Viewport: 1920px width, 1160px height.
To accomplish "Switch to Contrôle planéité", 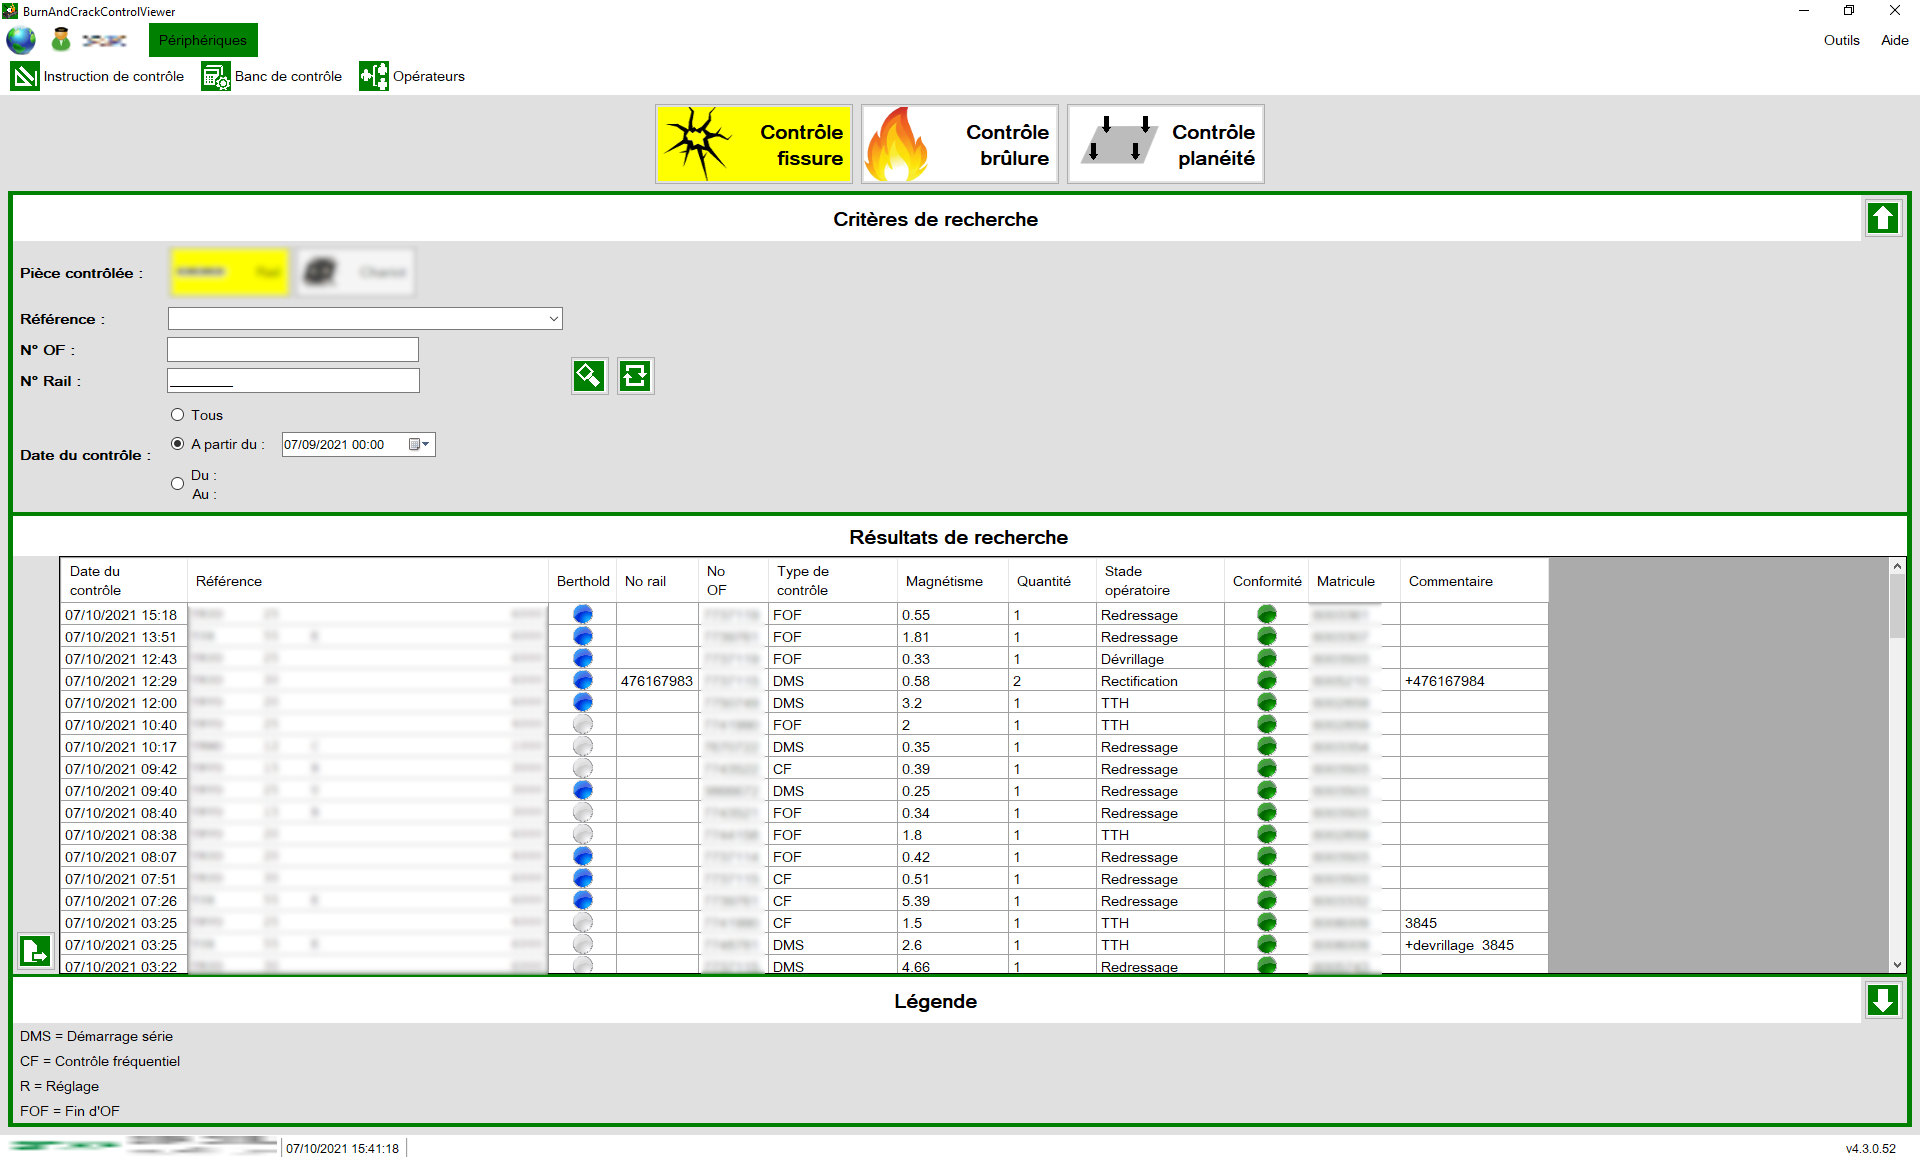I will pos(1166,145).
